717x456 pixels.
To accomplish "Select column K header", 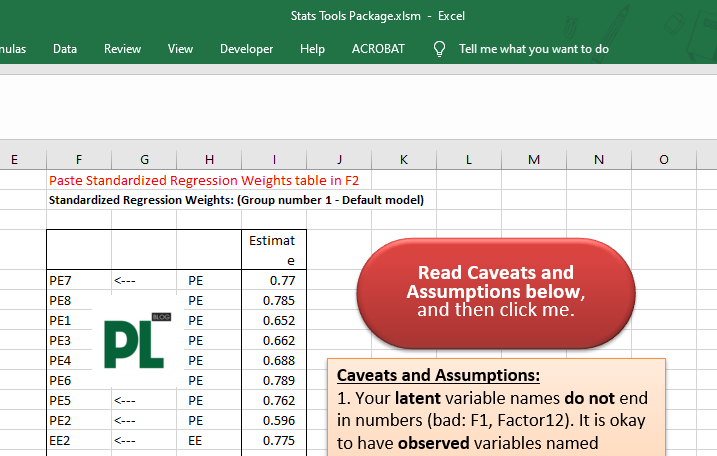I will pos(404,160).
